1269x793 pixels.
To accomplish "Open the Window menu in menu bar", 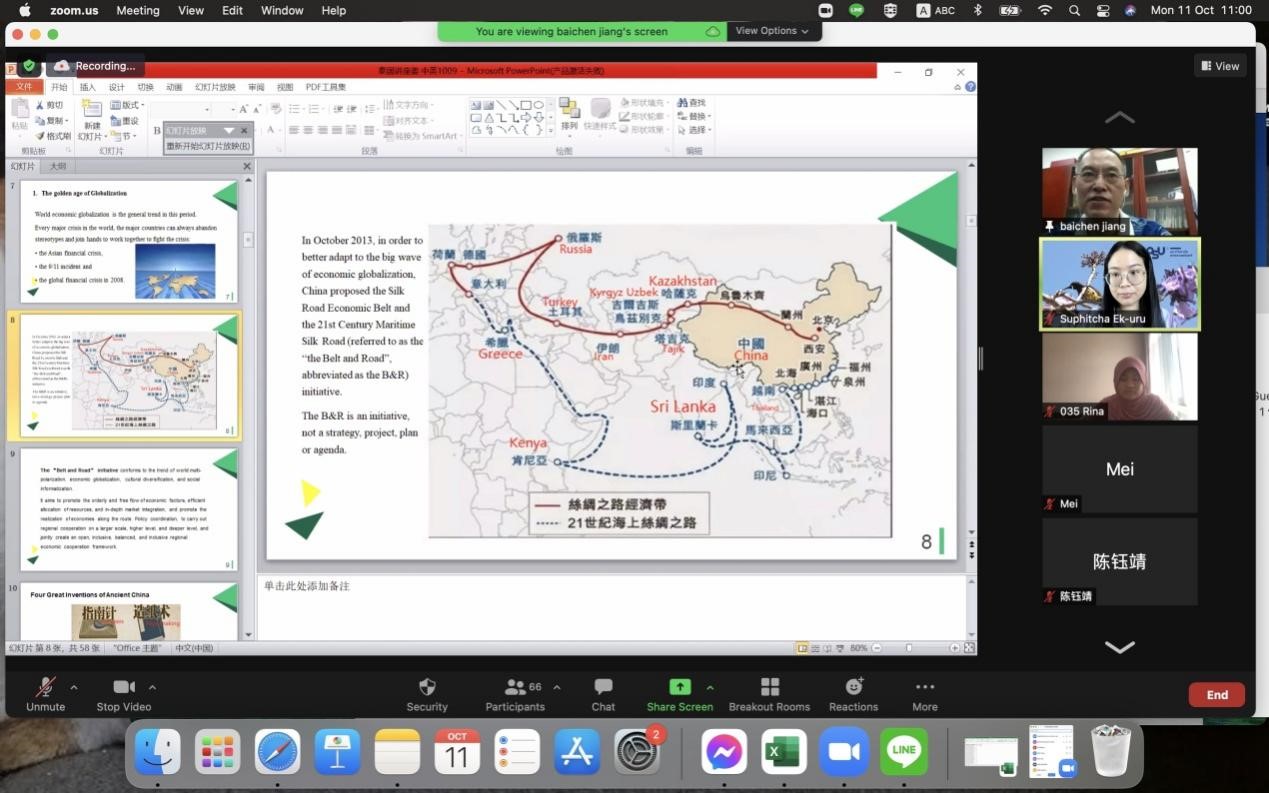I will [x=282, y=10].
